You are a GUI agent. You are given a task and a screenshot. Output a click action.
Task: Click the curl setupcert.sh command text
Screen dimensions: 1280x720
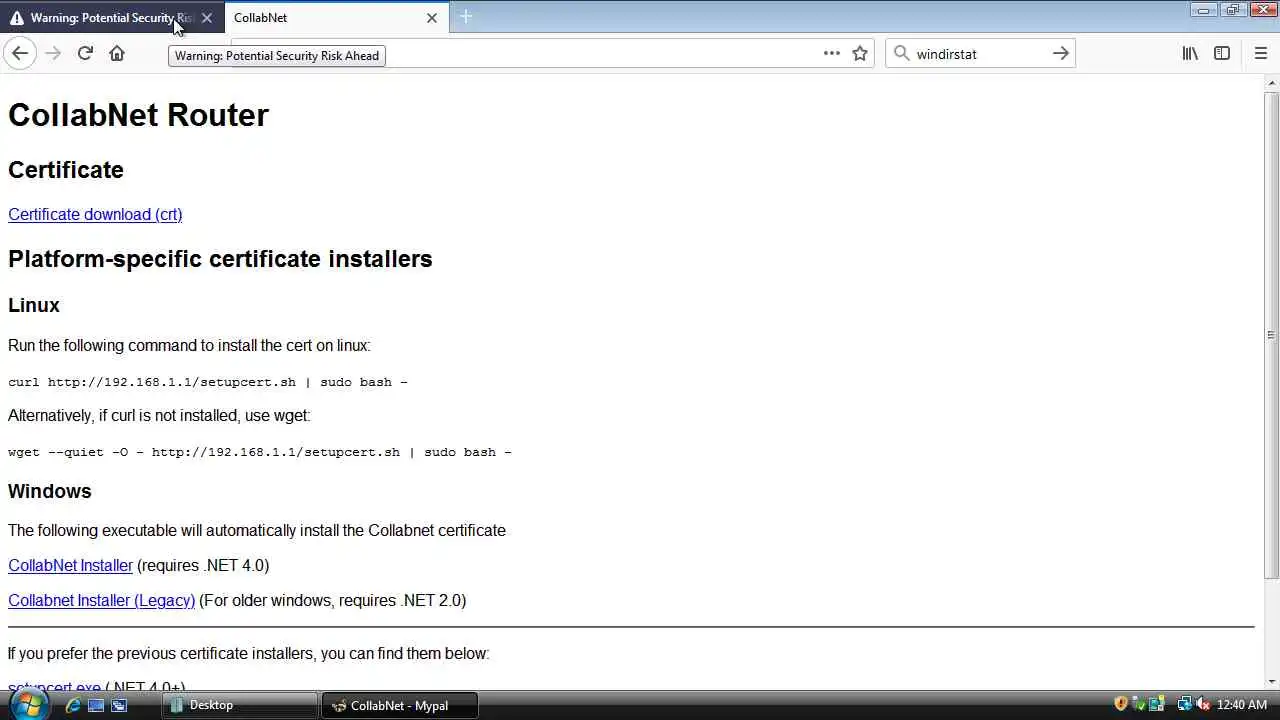(x=208, y=382)
